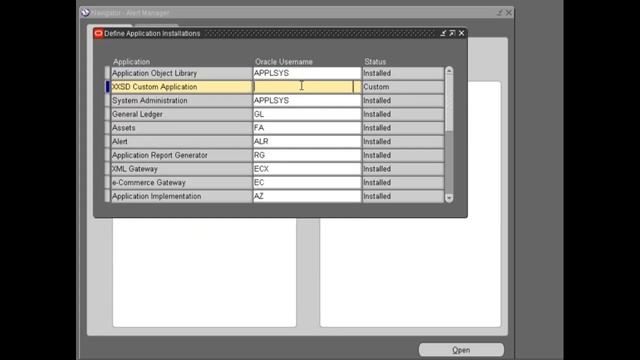Click the record indicator for XXSD Custom Application row

click(108, 87)
